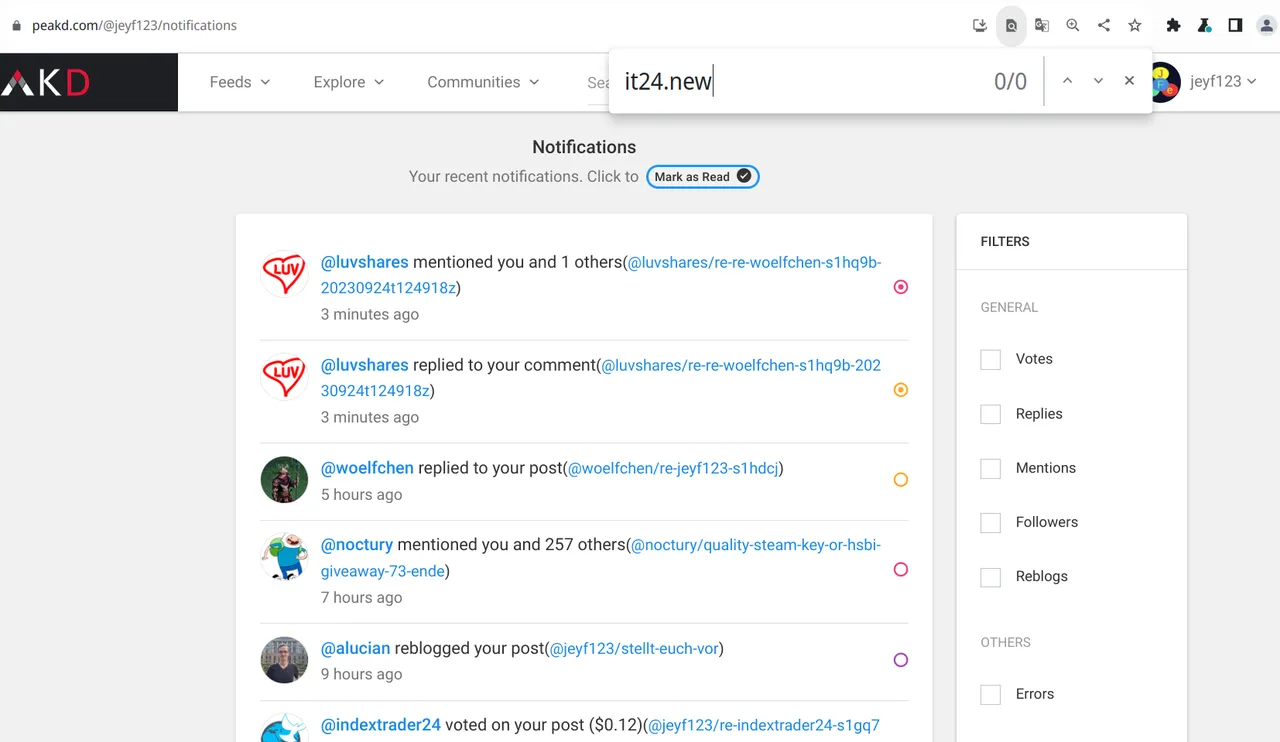Viewport: 1280px width, 742px height.
Task: Open the luvshares mention comment link
Action: (x=601, y=275)
